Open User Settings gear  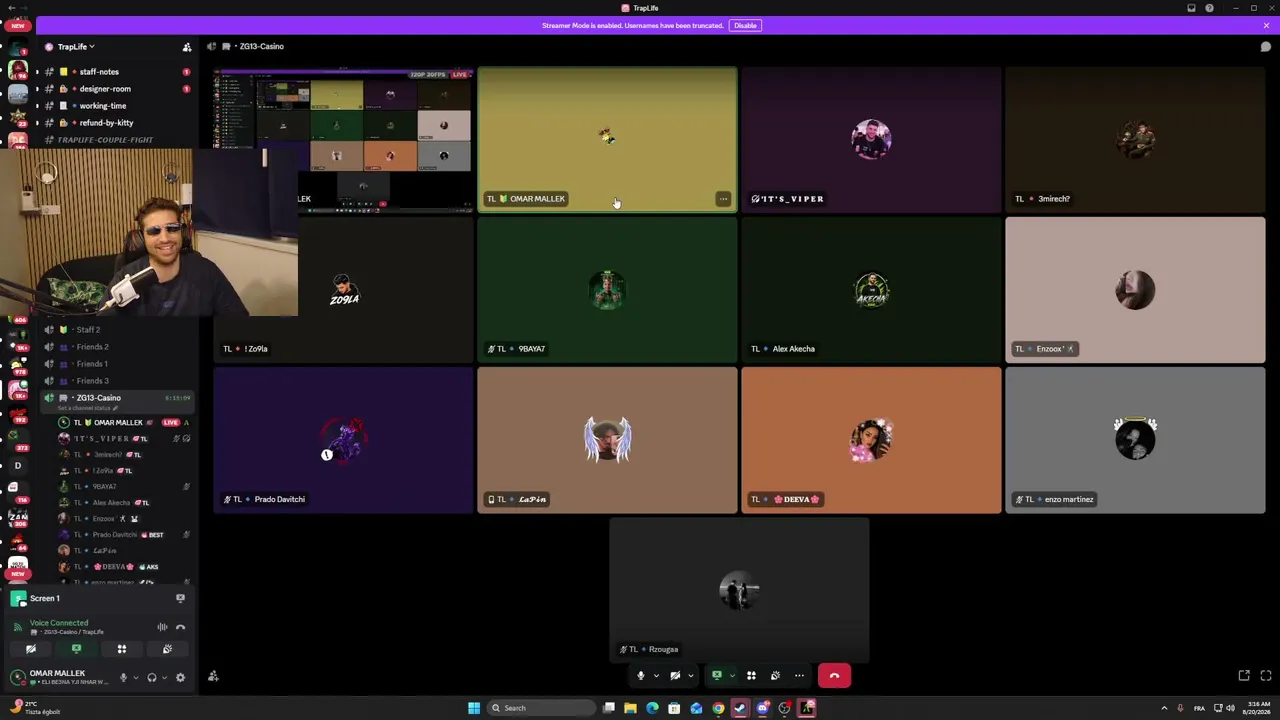pyautogui.click(x=180, y=677)
